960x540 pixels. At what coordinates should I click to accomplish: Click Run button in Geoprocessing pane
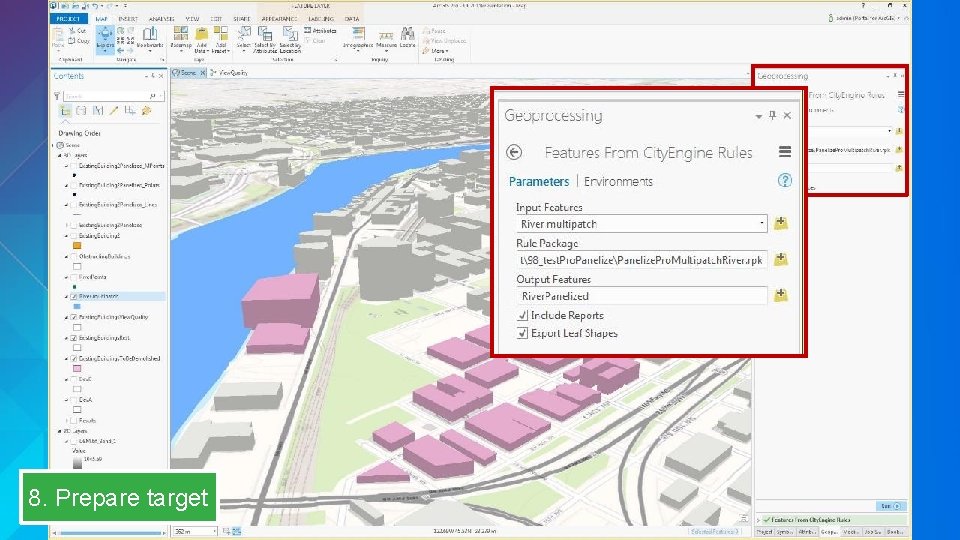(x=890, y=506)
